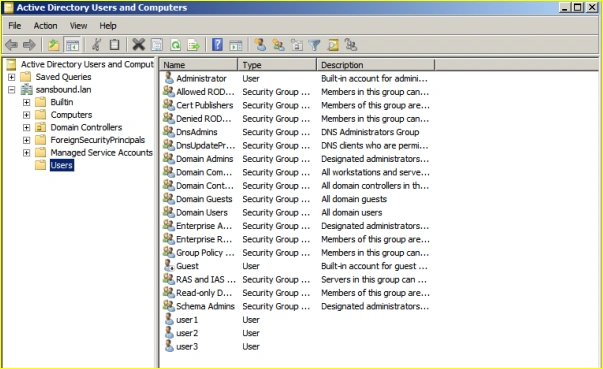The image size is (603, 369).
Task: Expand the Computers container
Action: pyautogui.click(x=26, y=115)
